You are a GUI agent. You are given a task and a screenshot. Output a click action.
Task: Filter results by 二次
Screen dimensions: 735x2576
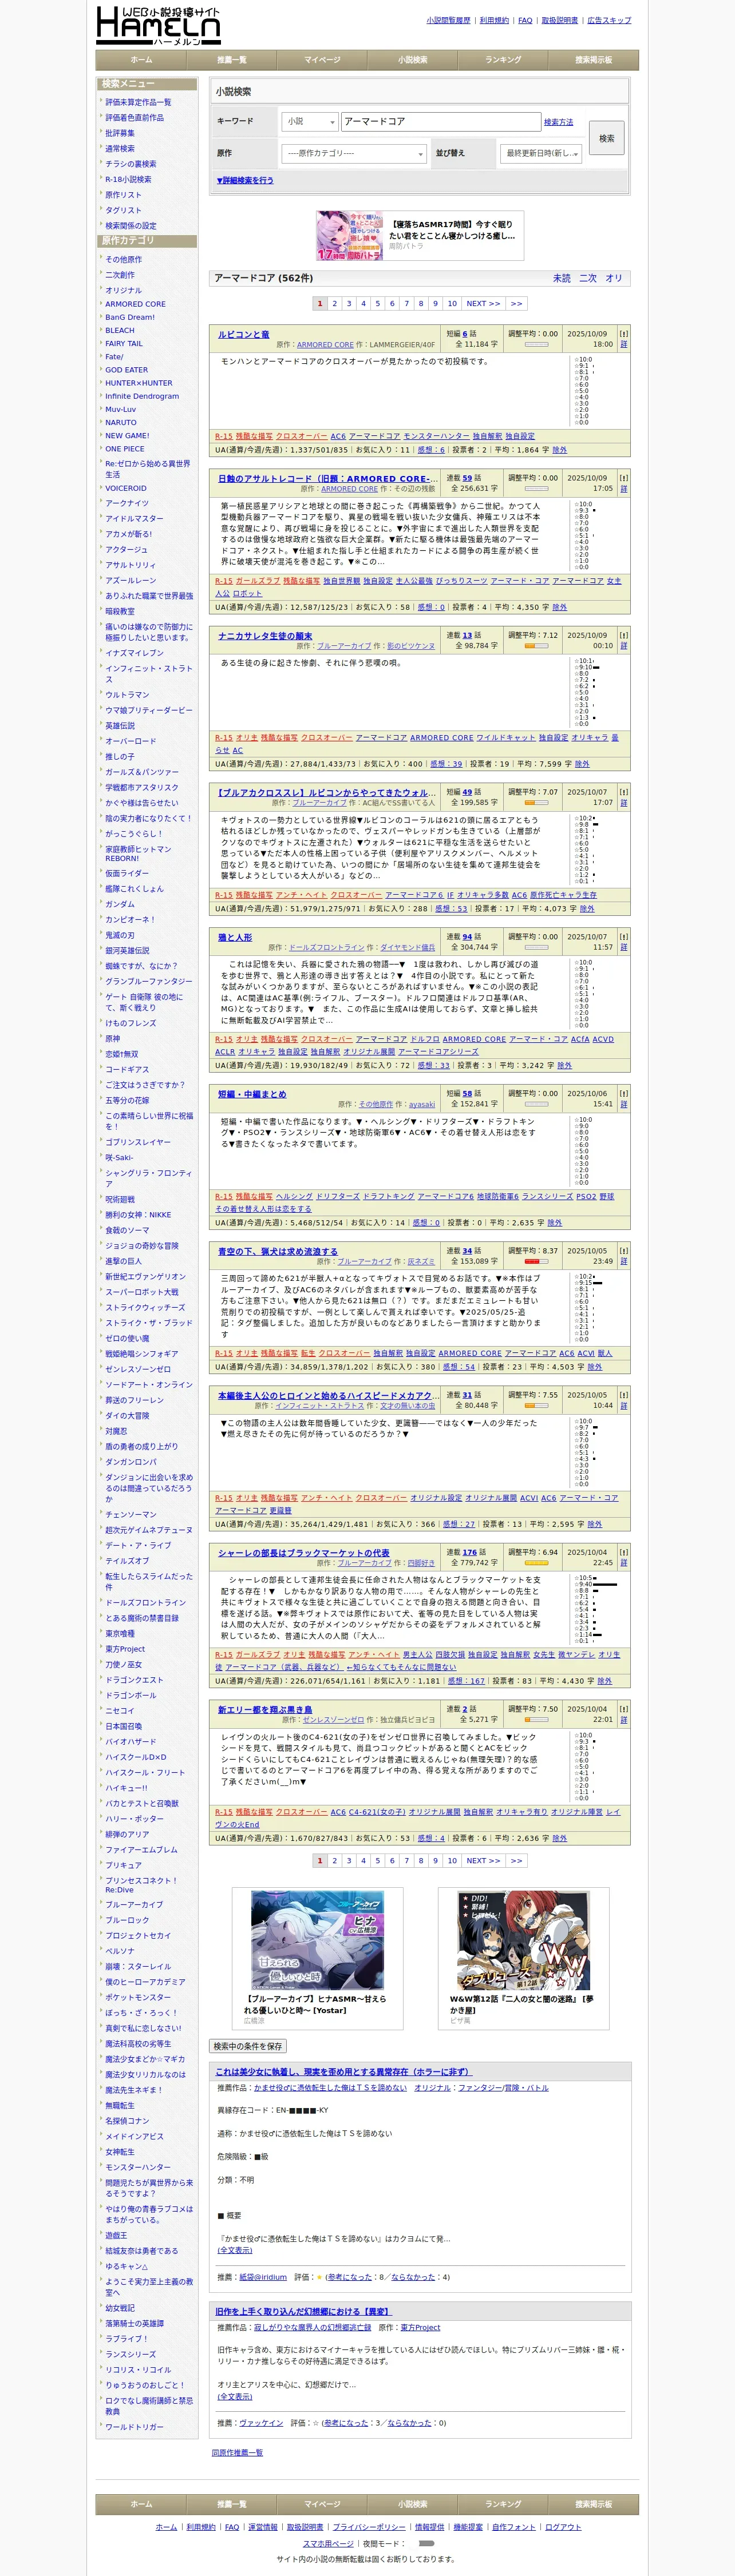[588, 278]
